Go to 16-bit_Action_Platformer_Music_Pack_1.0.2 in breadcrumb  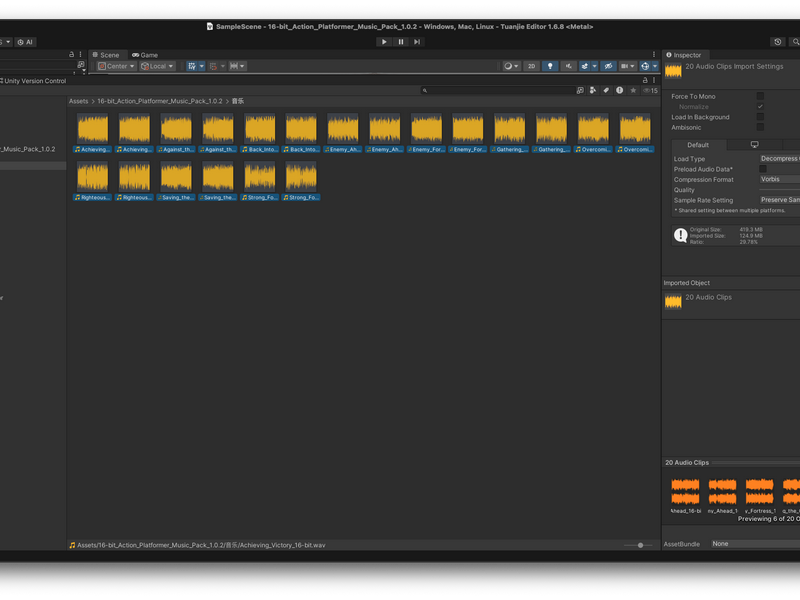pos(160,101)
